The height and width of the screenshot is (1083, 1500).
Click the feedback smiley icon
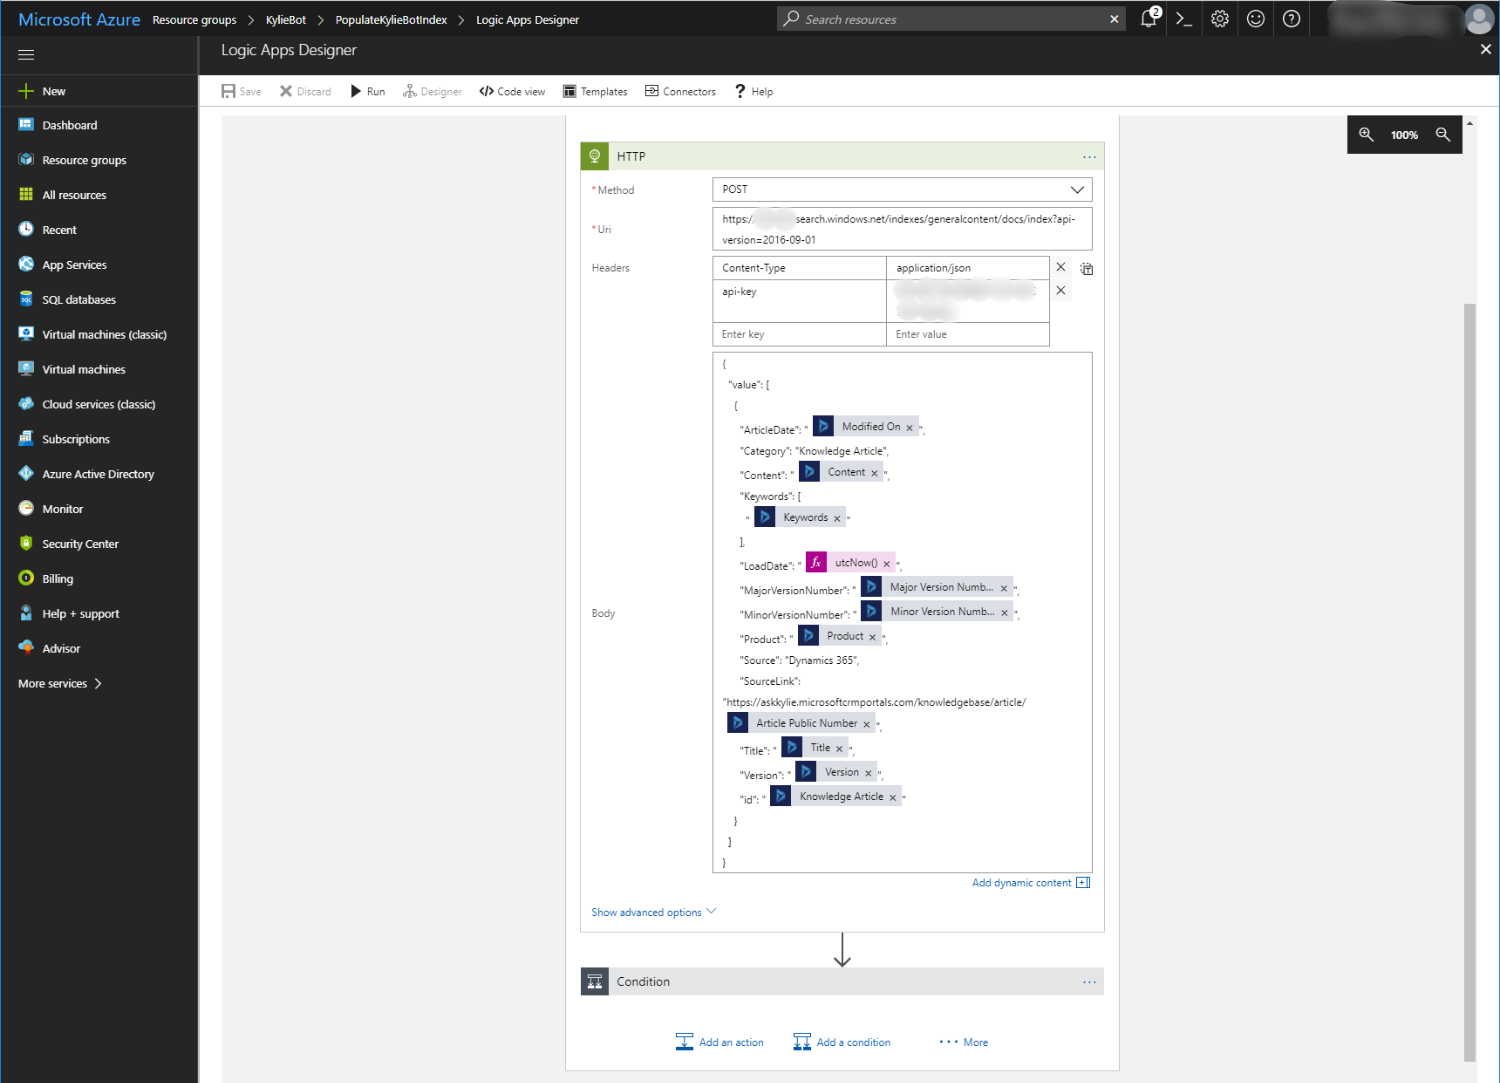click(x=1256, y=19)
